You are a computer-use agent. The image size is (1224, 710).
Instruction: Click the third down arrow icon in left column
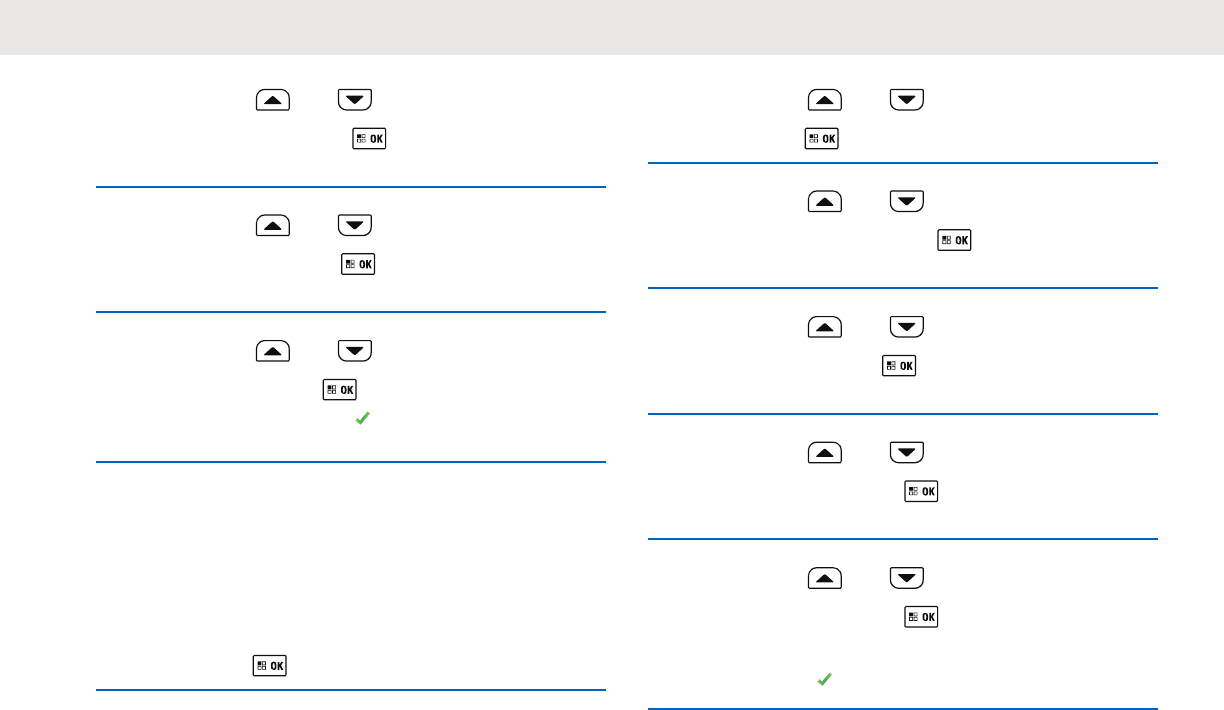coord(355,350)
